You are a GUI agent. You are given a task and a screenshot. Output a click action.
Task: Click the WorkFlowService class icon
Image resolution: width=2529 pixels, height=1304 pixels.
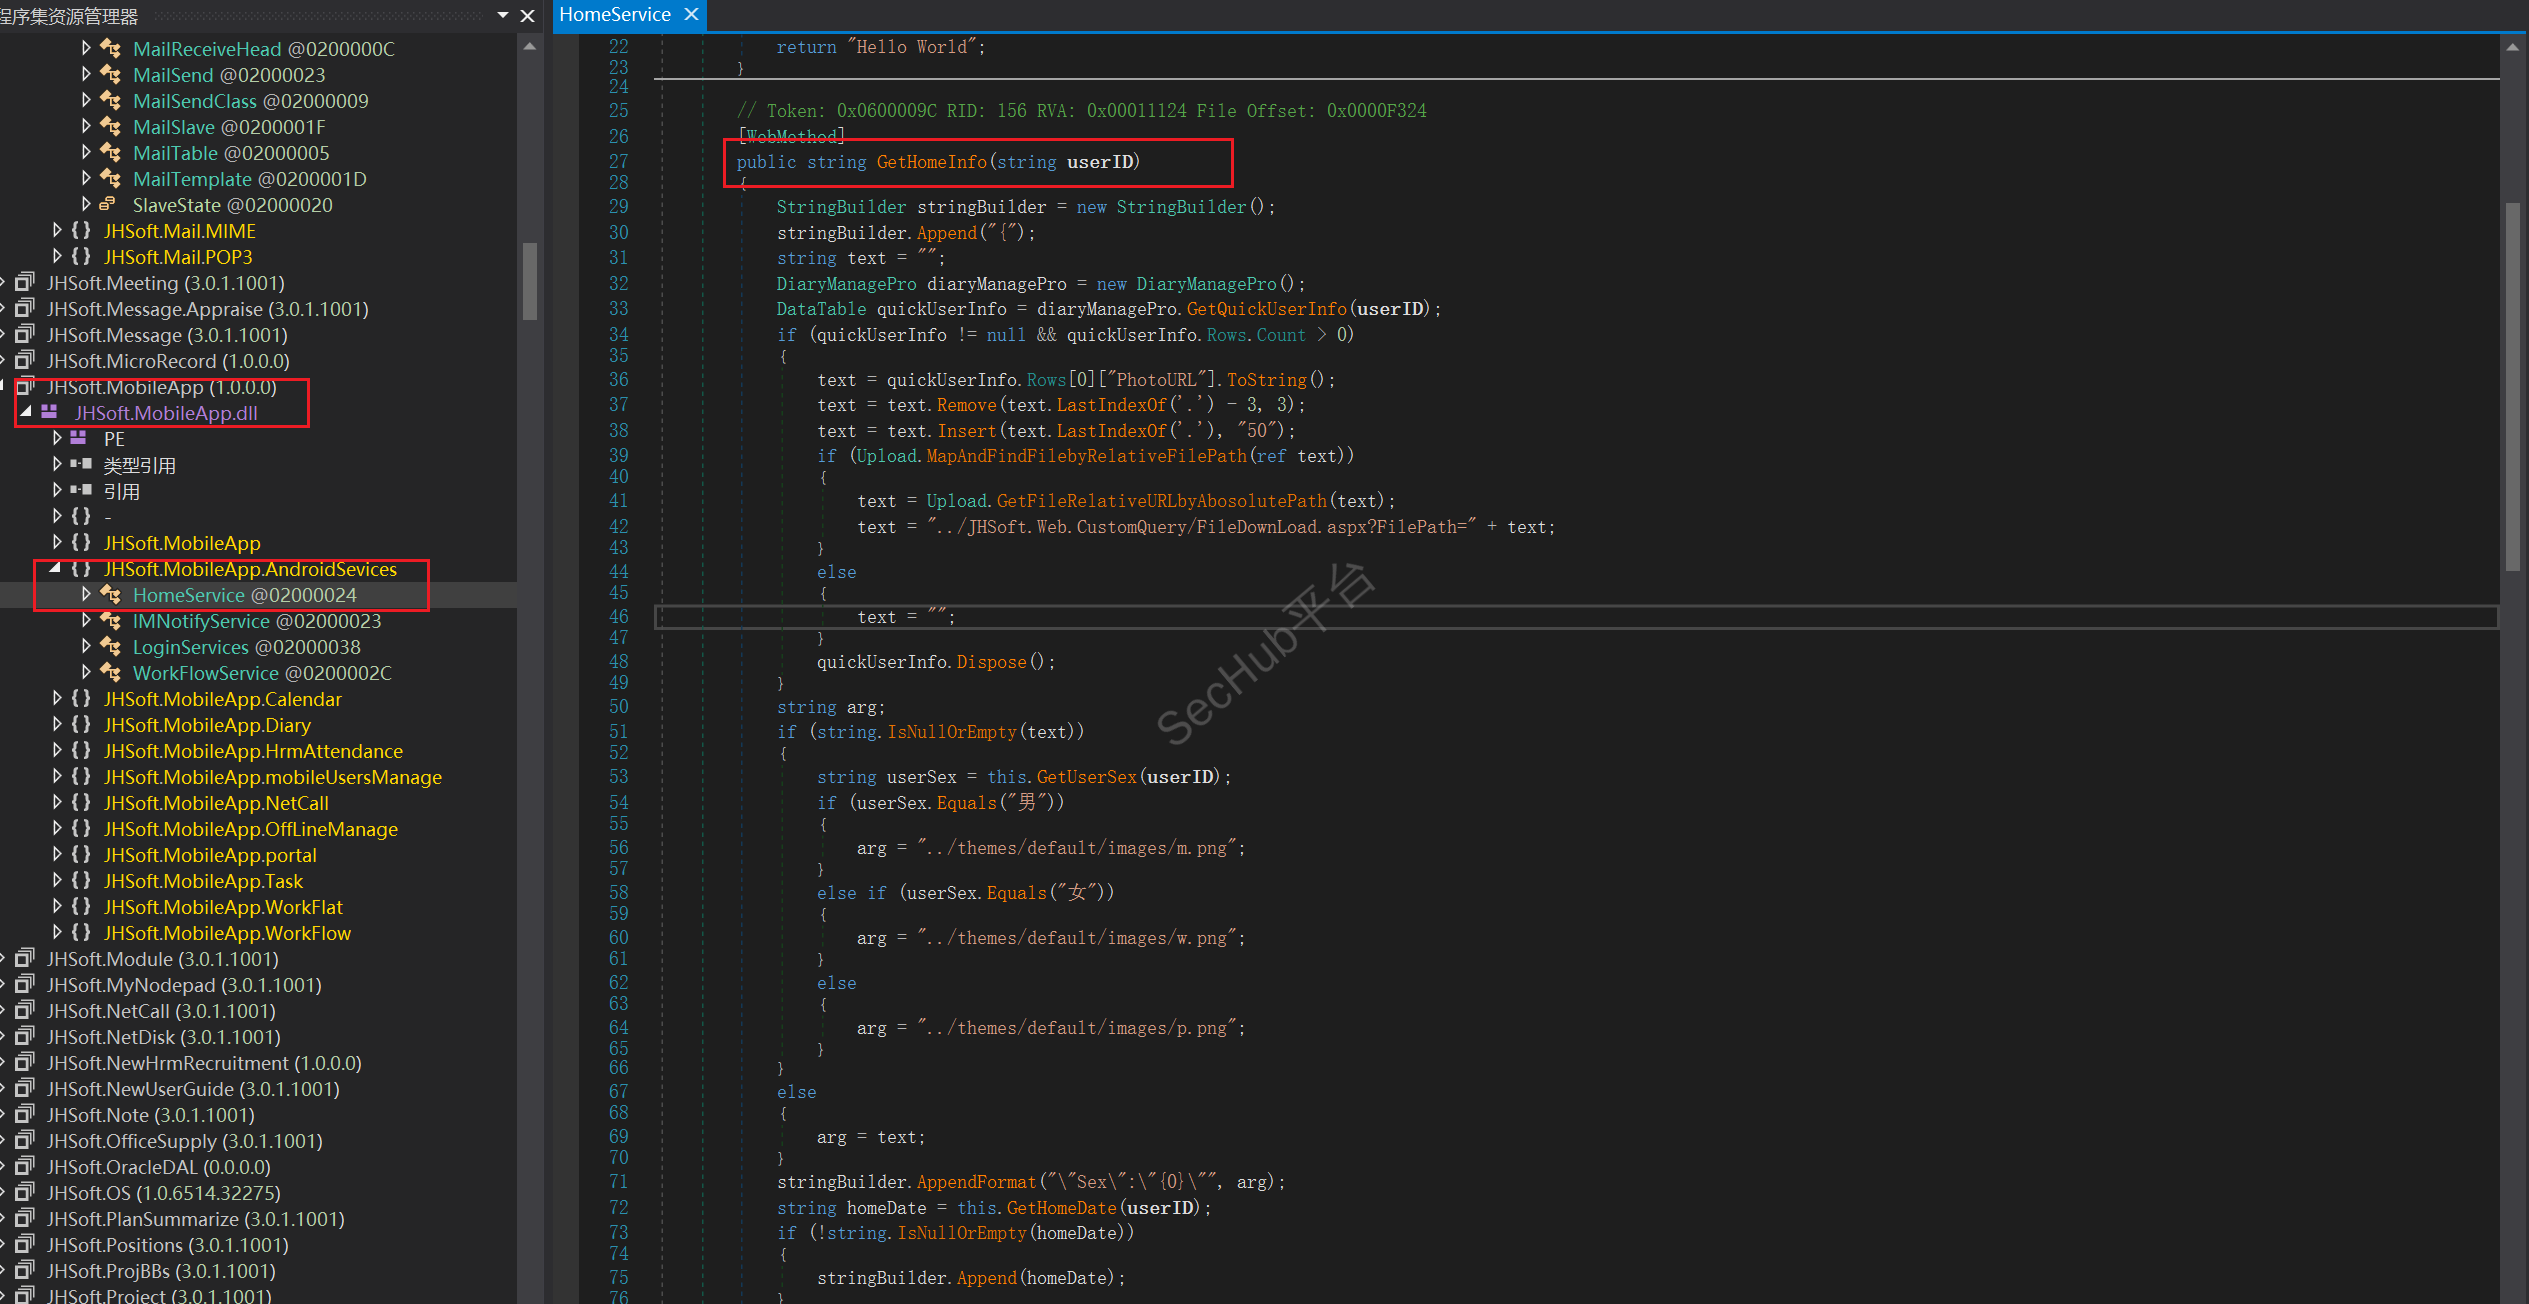(111, 673)
